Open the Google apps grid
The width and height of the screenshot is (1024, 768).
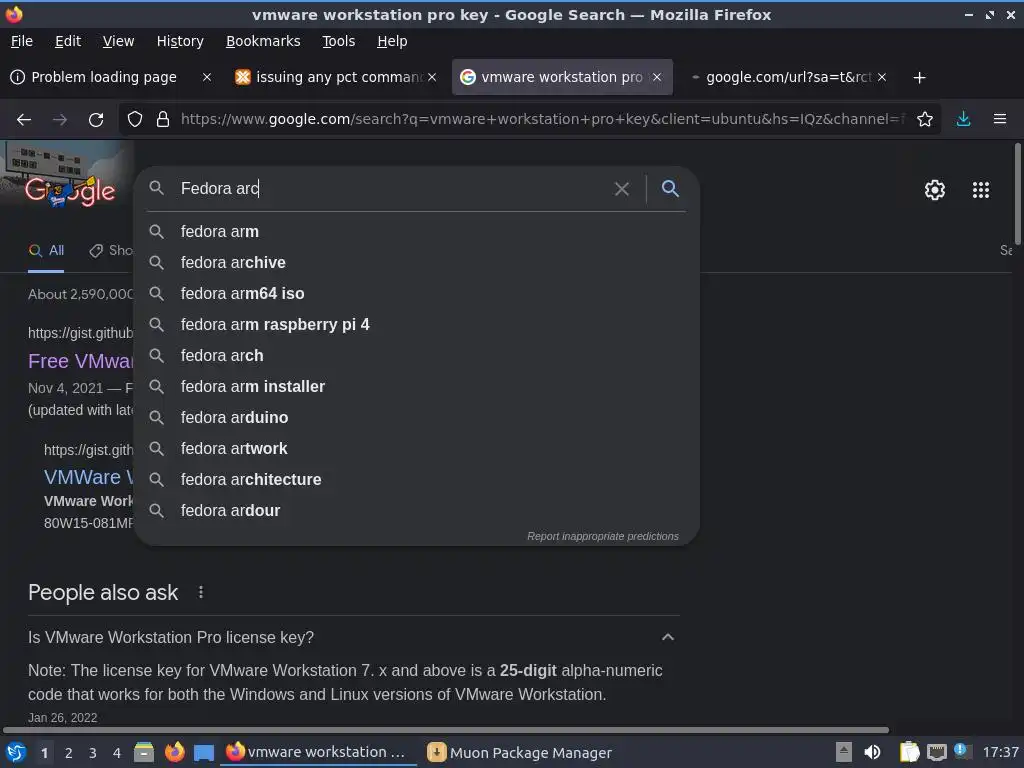click(x=981, y=190)
